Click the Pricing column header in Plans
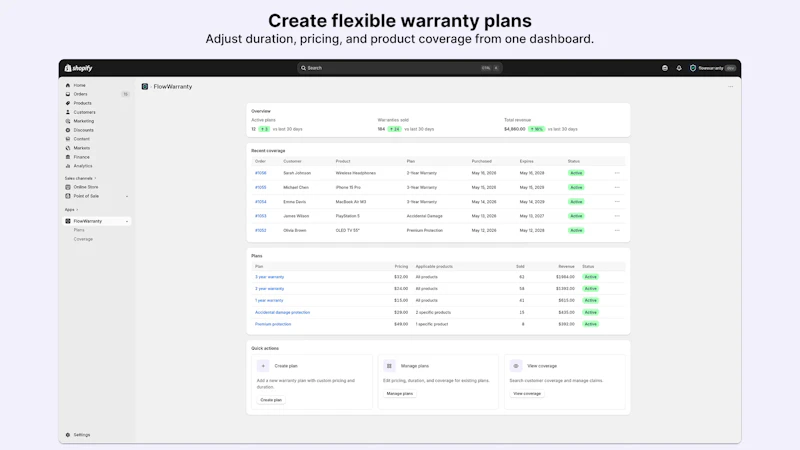The height and width of the screenshot is (450, 800). coord(401,266)
